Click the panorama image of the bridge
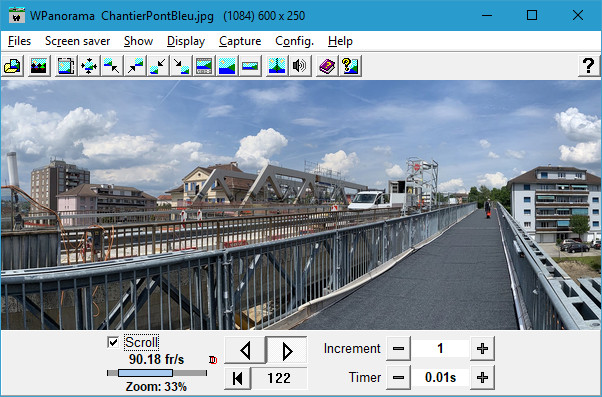Screen dimensions: 602x397 click(x=301, y=205)
